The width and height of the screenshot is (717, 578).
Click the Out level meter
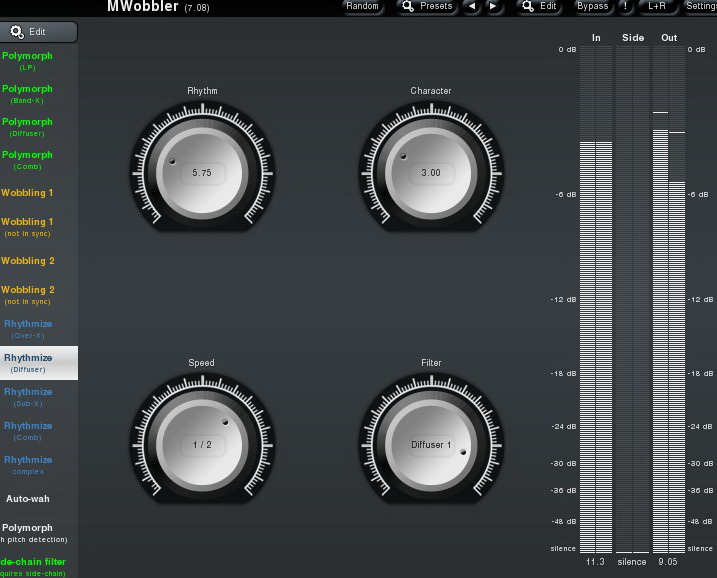669,300
